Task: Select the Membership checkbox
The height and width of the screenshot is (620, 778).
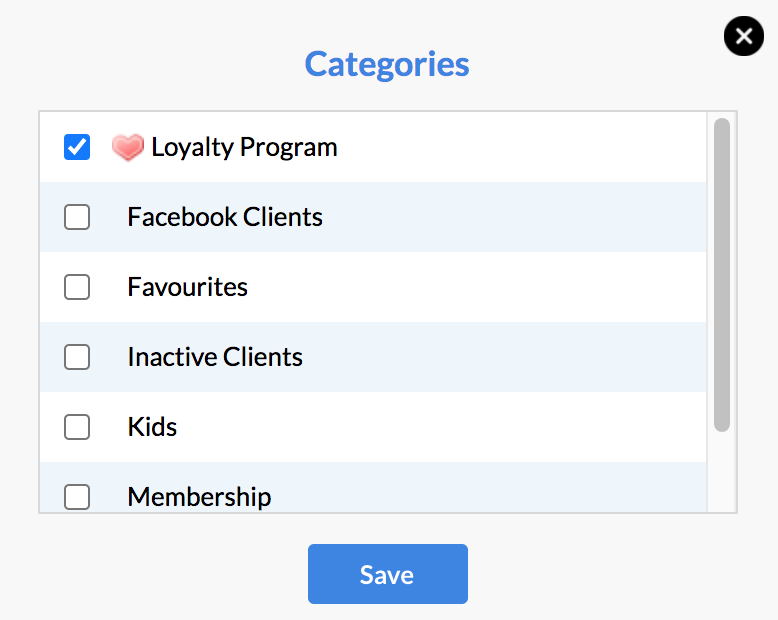Action: (77, 496)
